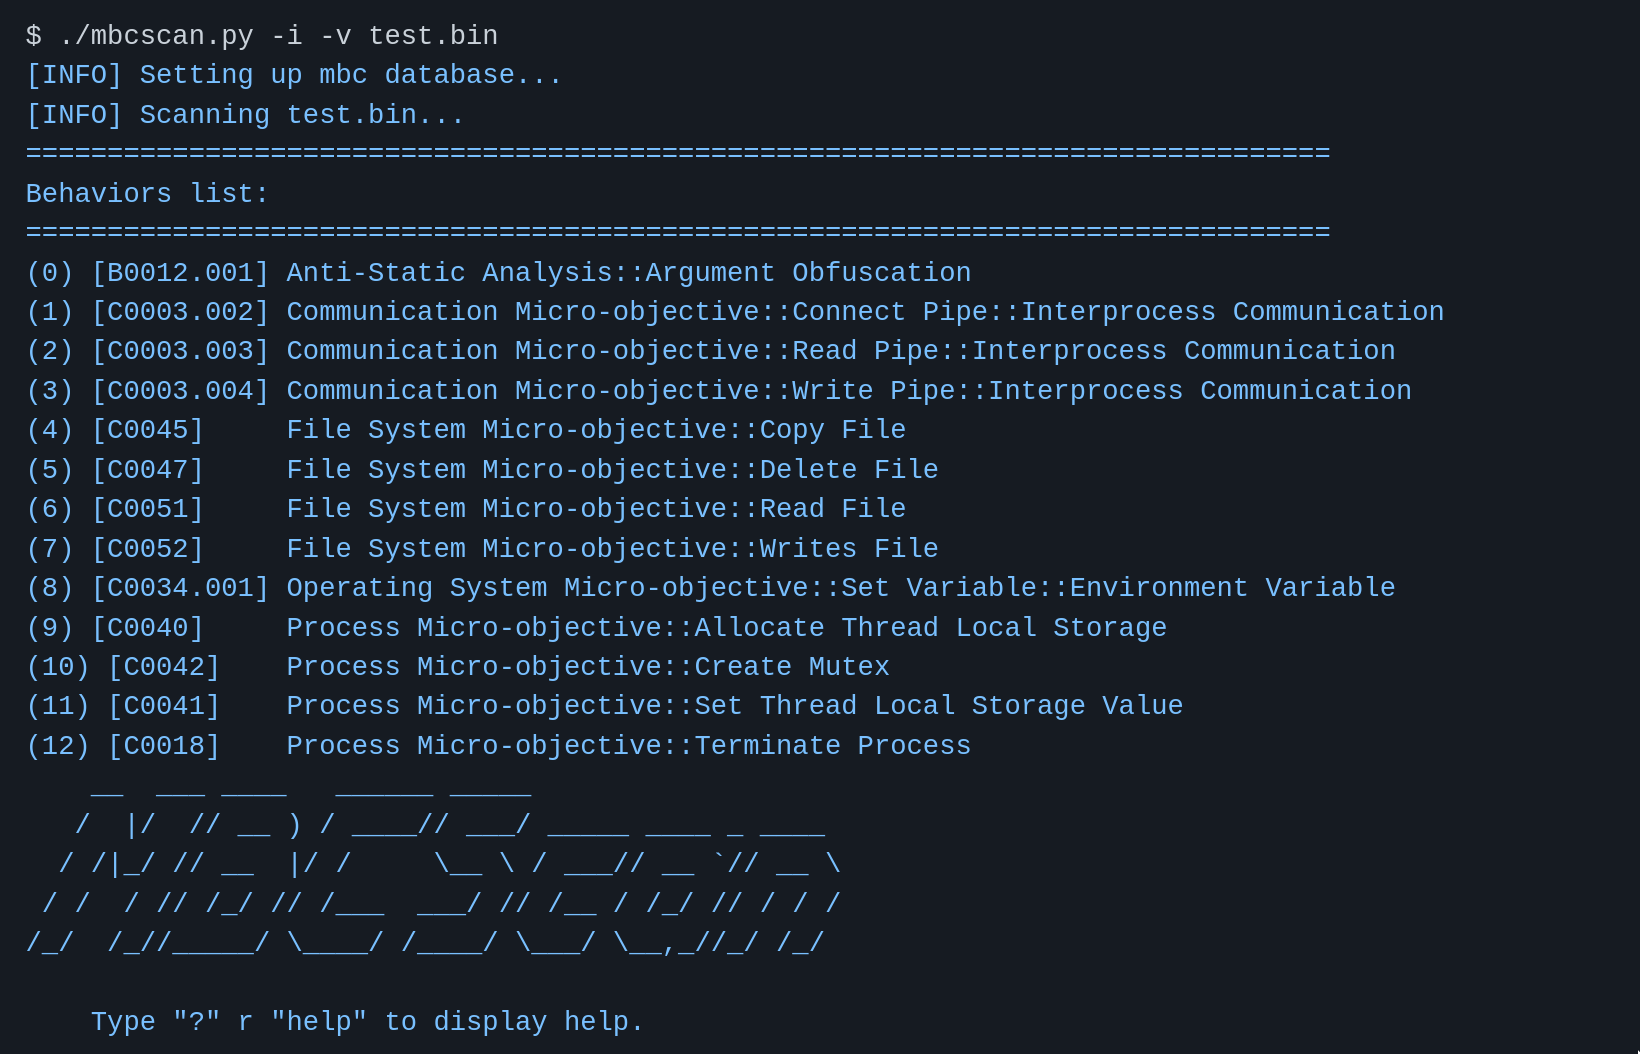Image resolution: width=1640 pixels, height=1054 pixels.
Task: Select the "[INFO] Setting up mbc database..." line
Action: 294,75
